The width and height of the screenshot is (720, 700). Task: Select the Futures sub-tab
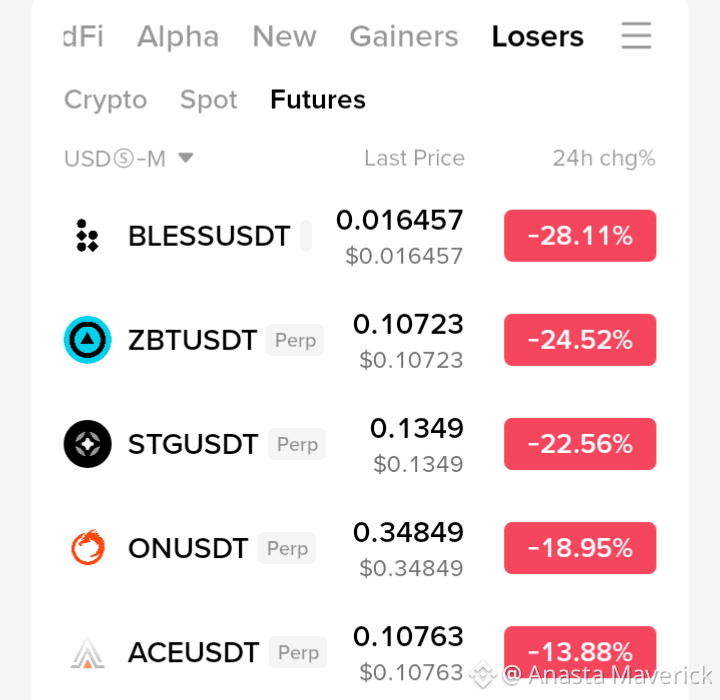pyautogui.click(x=318, y=99)
